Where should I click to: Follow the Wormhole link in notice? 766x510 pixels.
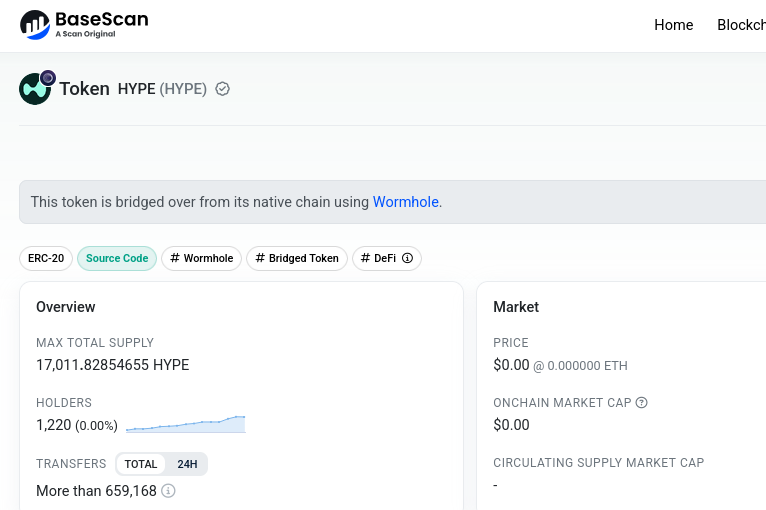(x=405, y=202)
